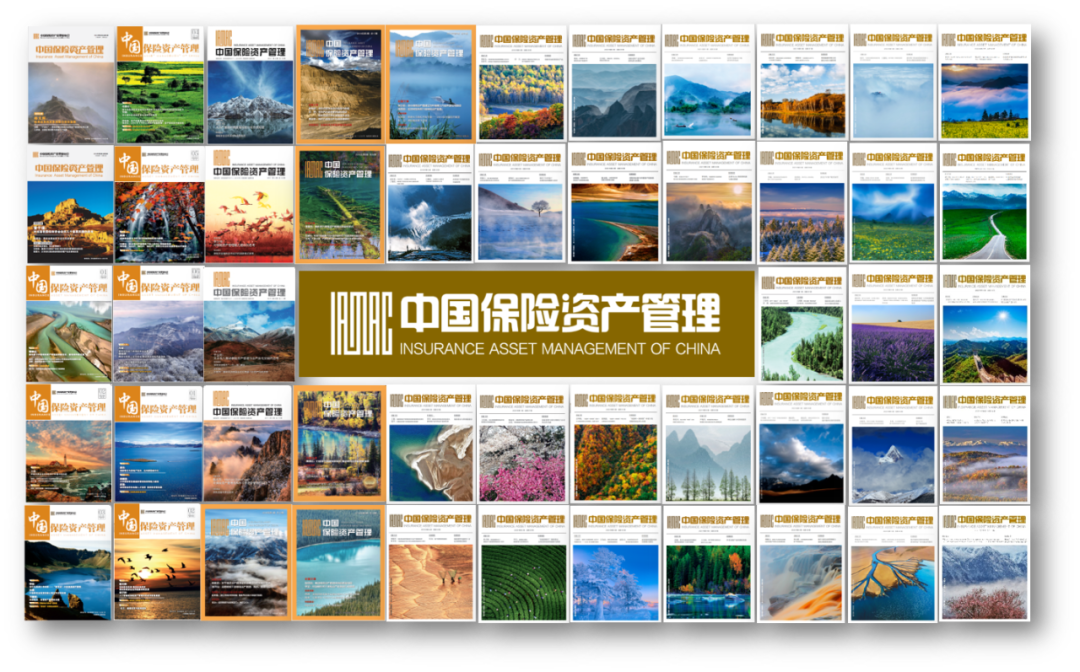Open the rocky cliffs above sea of clouds cover
The width and height of the screenshot is (1080, 672).
[249, 443]
